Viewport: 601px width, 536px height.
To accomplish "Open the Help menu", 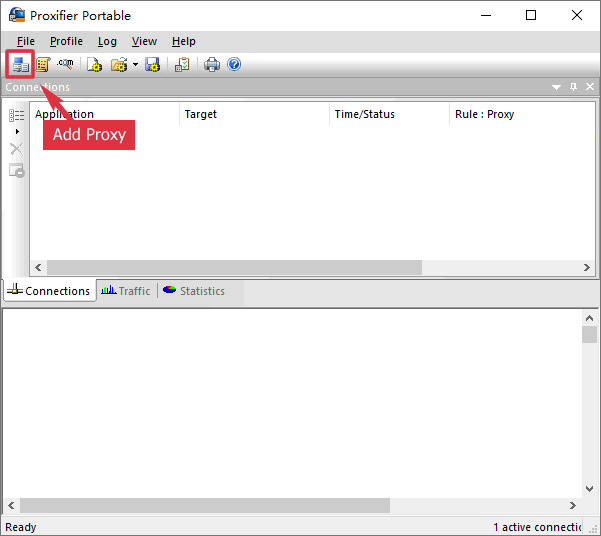I will tap(184, 41).
